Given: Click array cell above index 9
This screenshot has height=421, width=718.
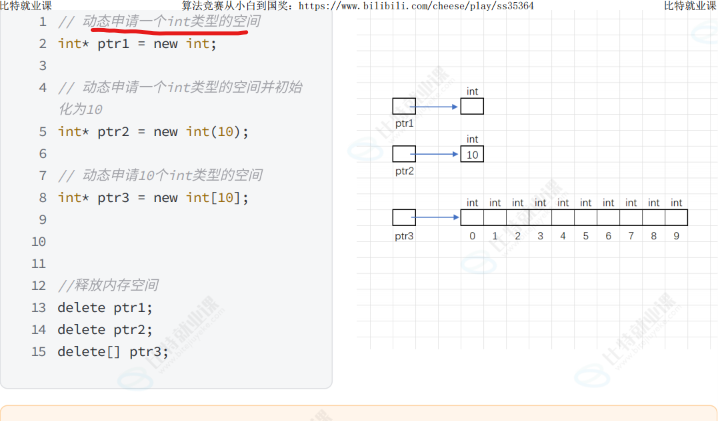Looking at the screenshot, I should pyautogui.click(x=676, y=218).
